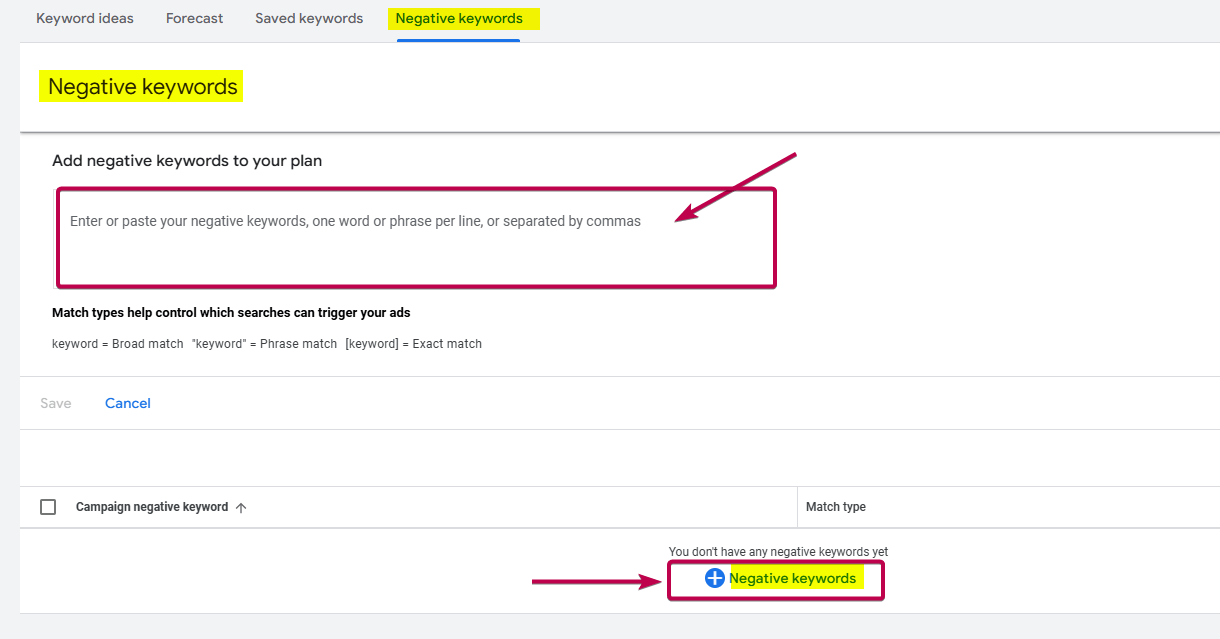Click the Phrase match syntax hint

click(264, 344)
